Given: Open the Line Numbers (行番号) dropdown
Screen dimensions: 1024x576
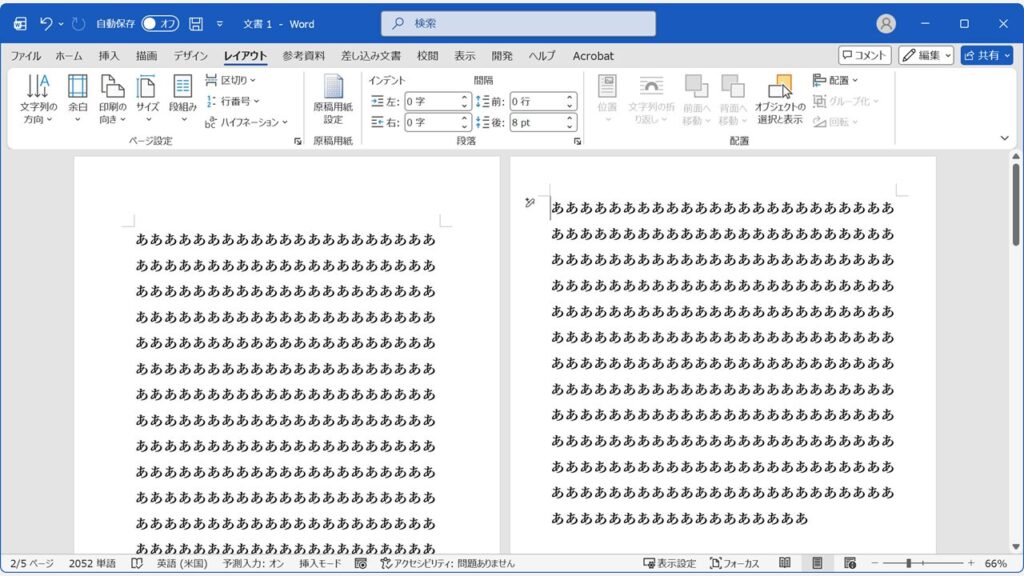Looking at the screenshot, I should (237, 100).
